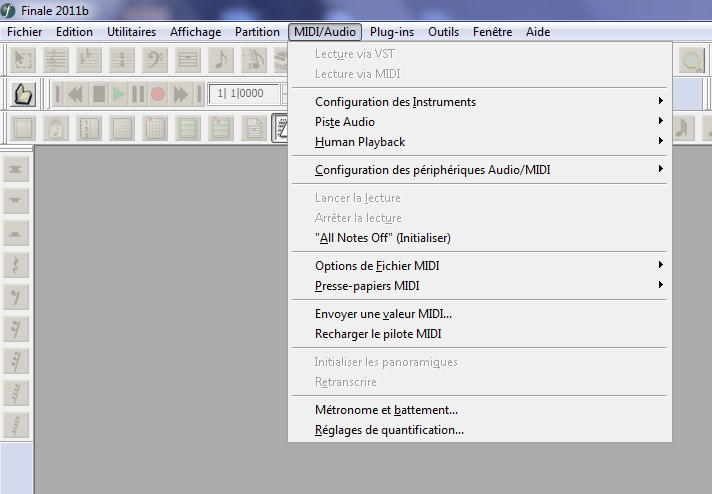This screenshot has width=712, height=494.
Task: Open the Edition menu
Action: coord(74,32)
